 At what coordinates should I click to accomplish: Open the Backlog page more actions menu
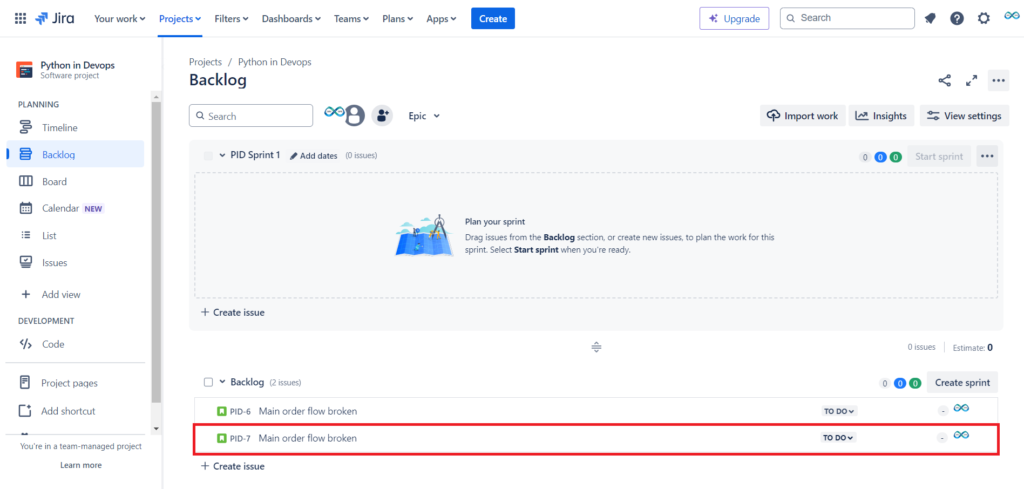coord(998,81)
